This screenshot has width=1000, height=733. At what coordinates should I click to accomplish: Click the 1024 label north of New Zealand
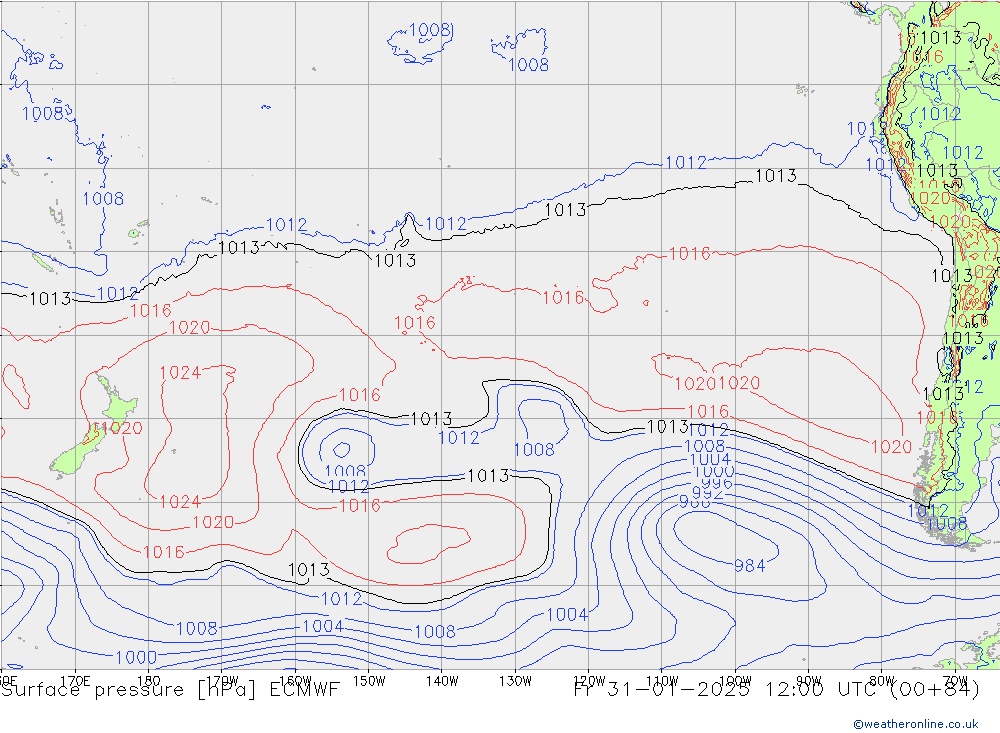click(x=180, y=373)
